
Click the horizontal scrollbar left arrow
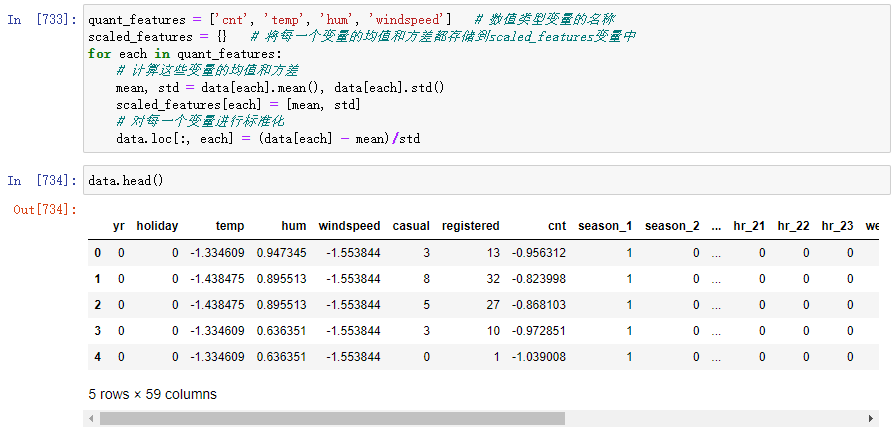coord(91,419)
